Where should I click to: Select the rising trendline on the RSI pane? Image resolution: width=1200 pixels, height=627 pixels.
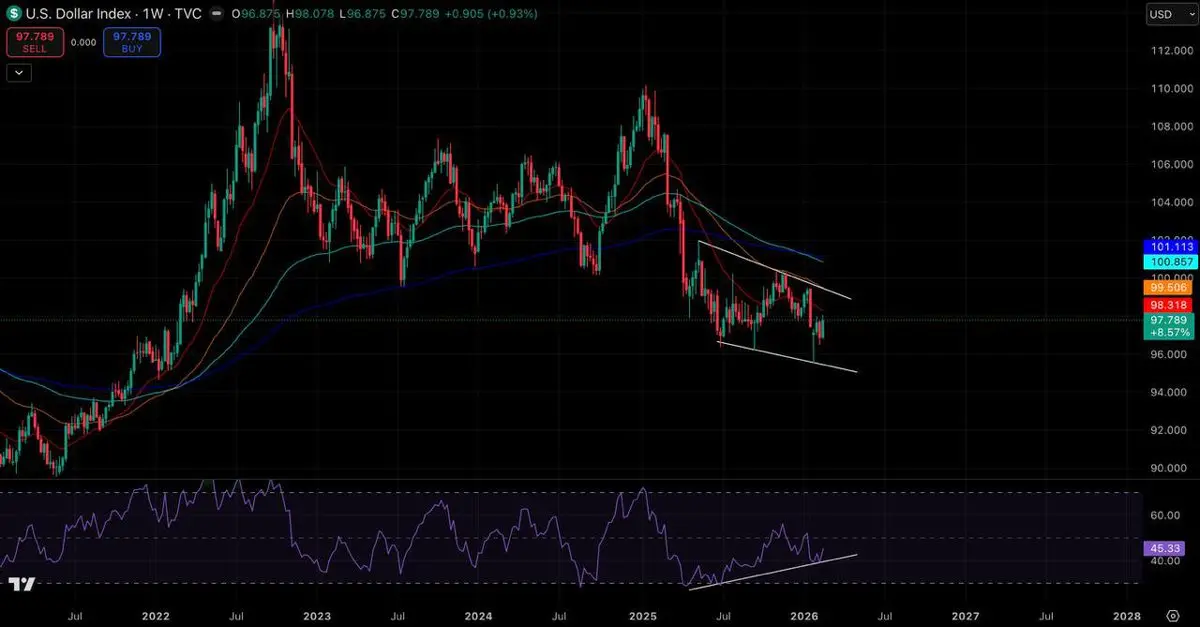[773, 571]
